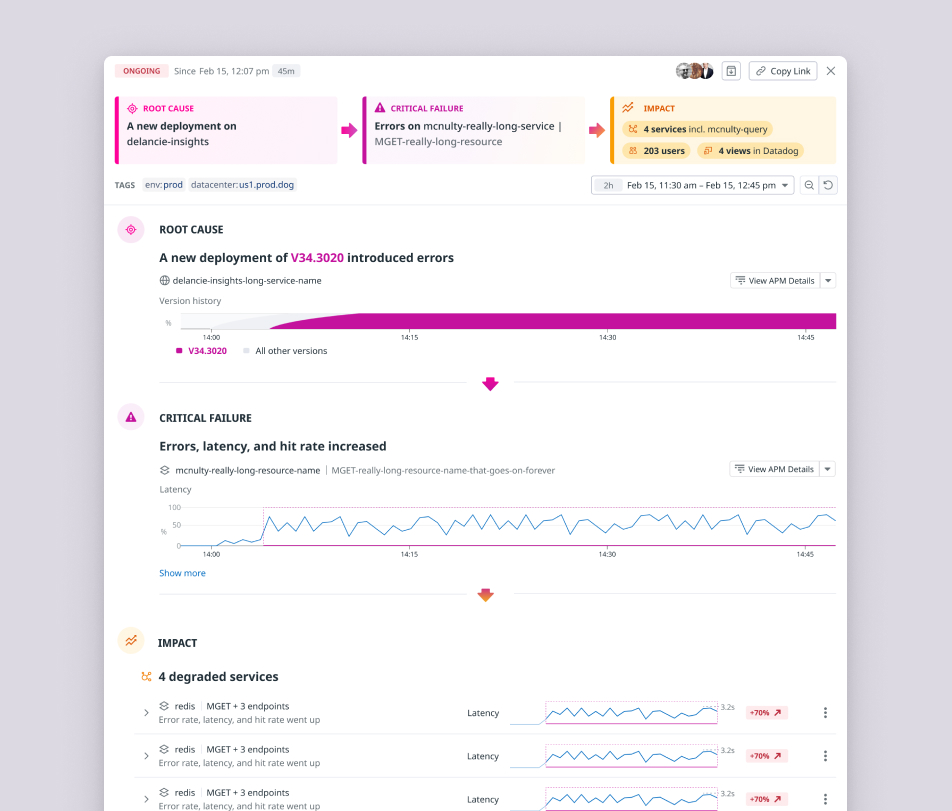The width and height of the screenshot is (952, 811).
Task: Click the '203 users' impact pill
Action: pyautogui.click(x=657, y=151)
